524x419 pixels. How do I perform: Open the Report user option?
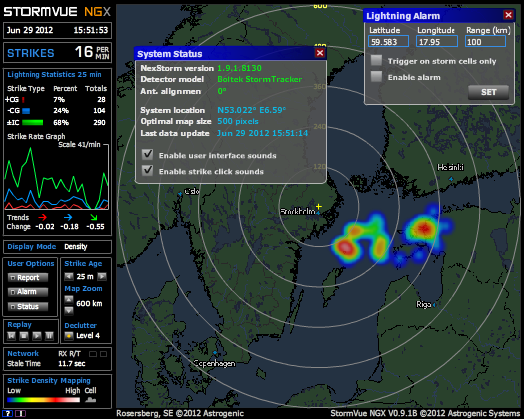[x=28, y=278]
